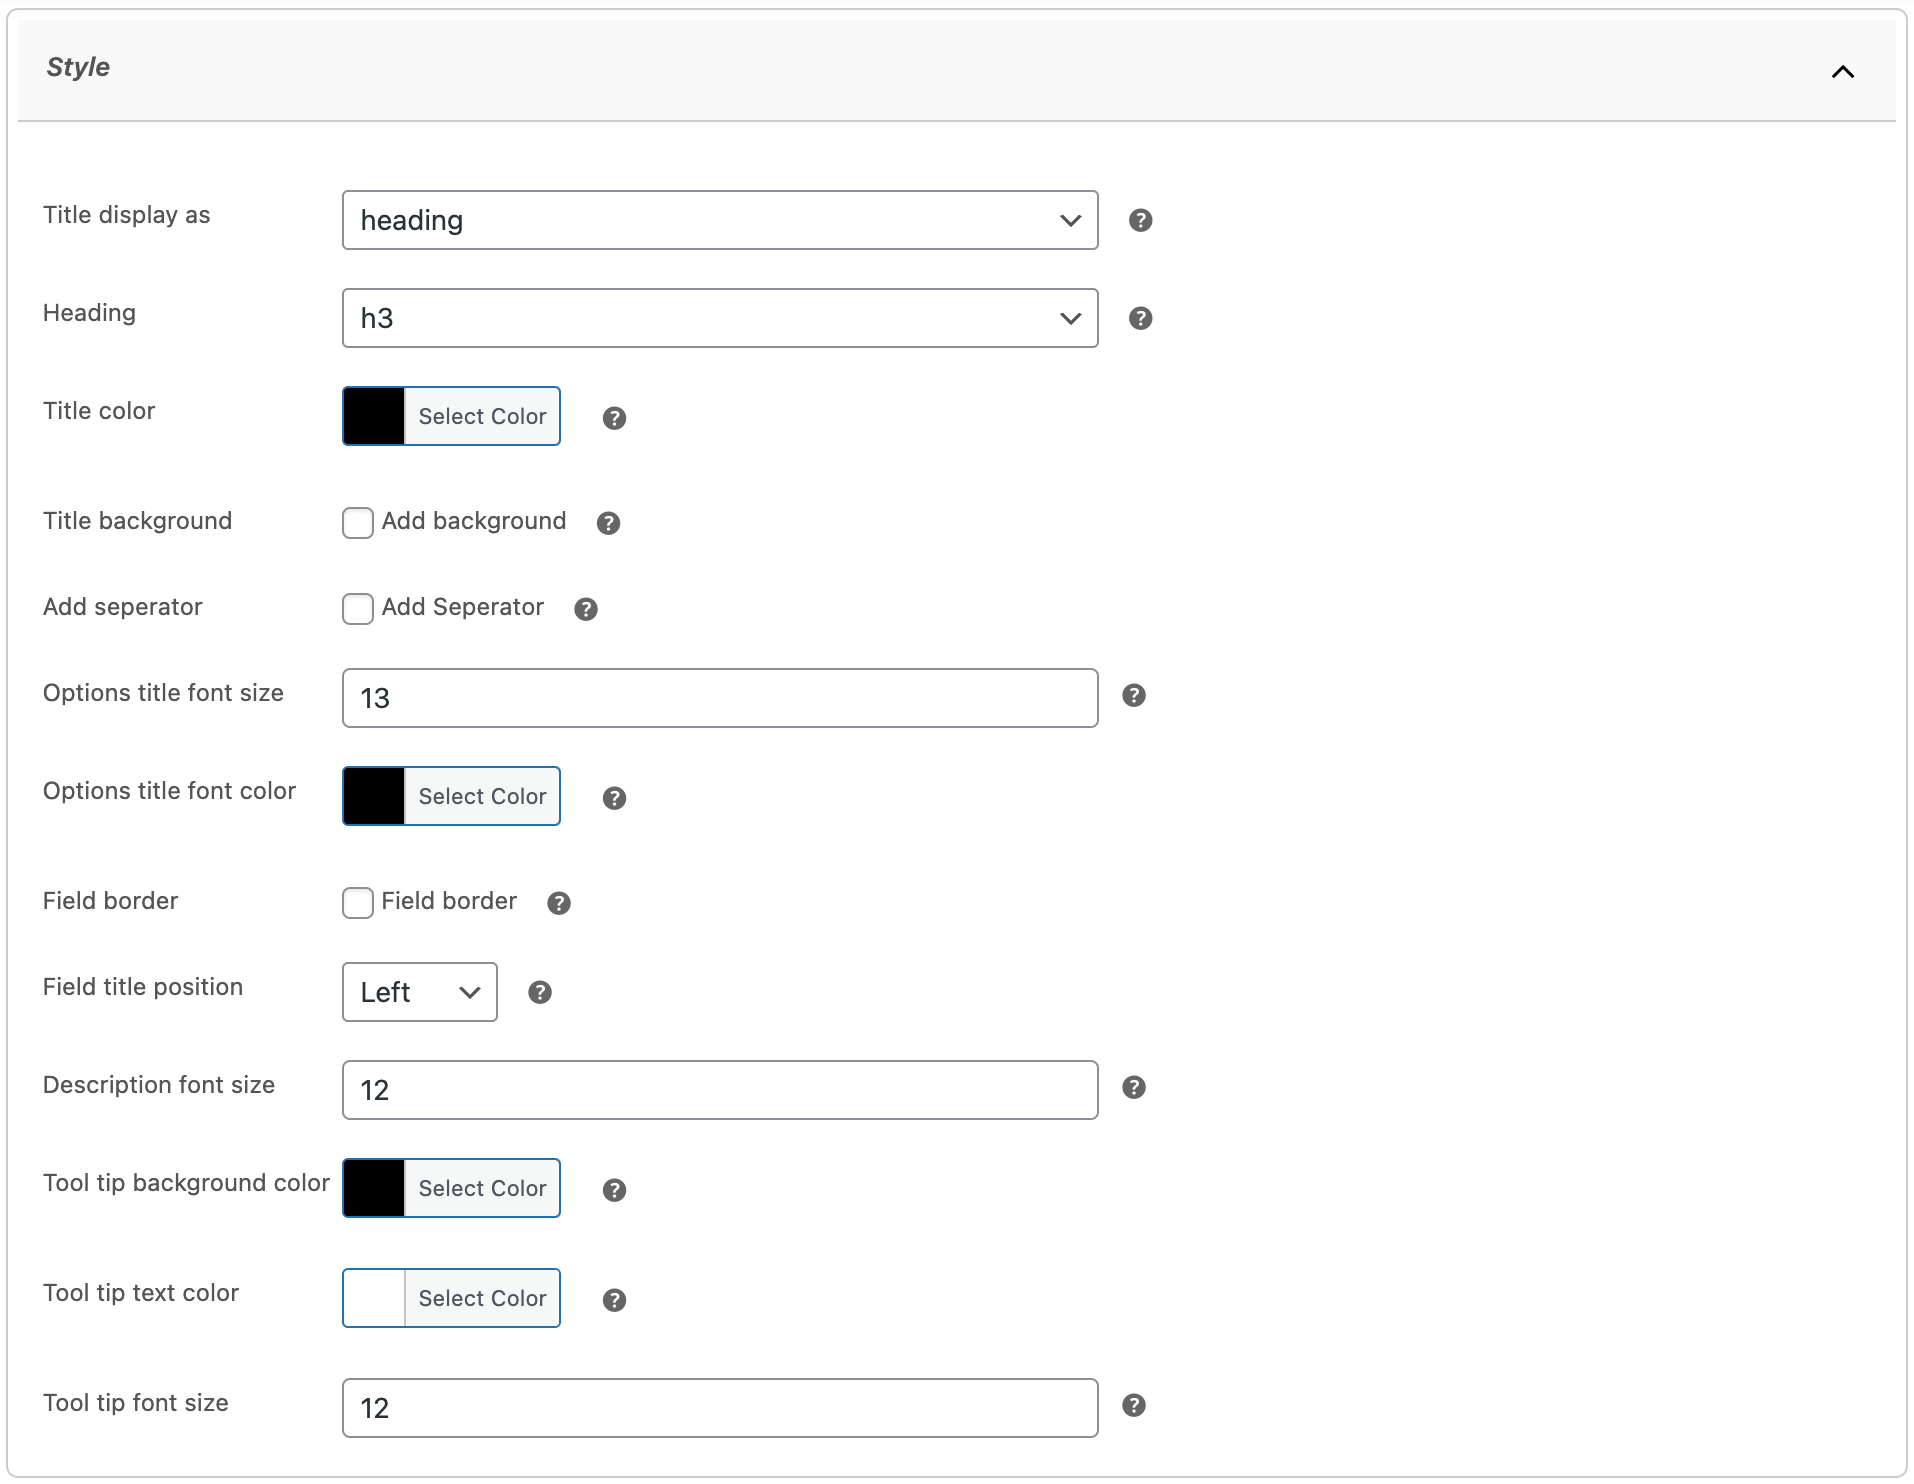Image resolution: width=1914 pixels, height=1484 pixels.
Task: Click the Options title font color swatch
Action: (x=373, y=796)
